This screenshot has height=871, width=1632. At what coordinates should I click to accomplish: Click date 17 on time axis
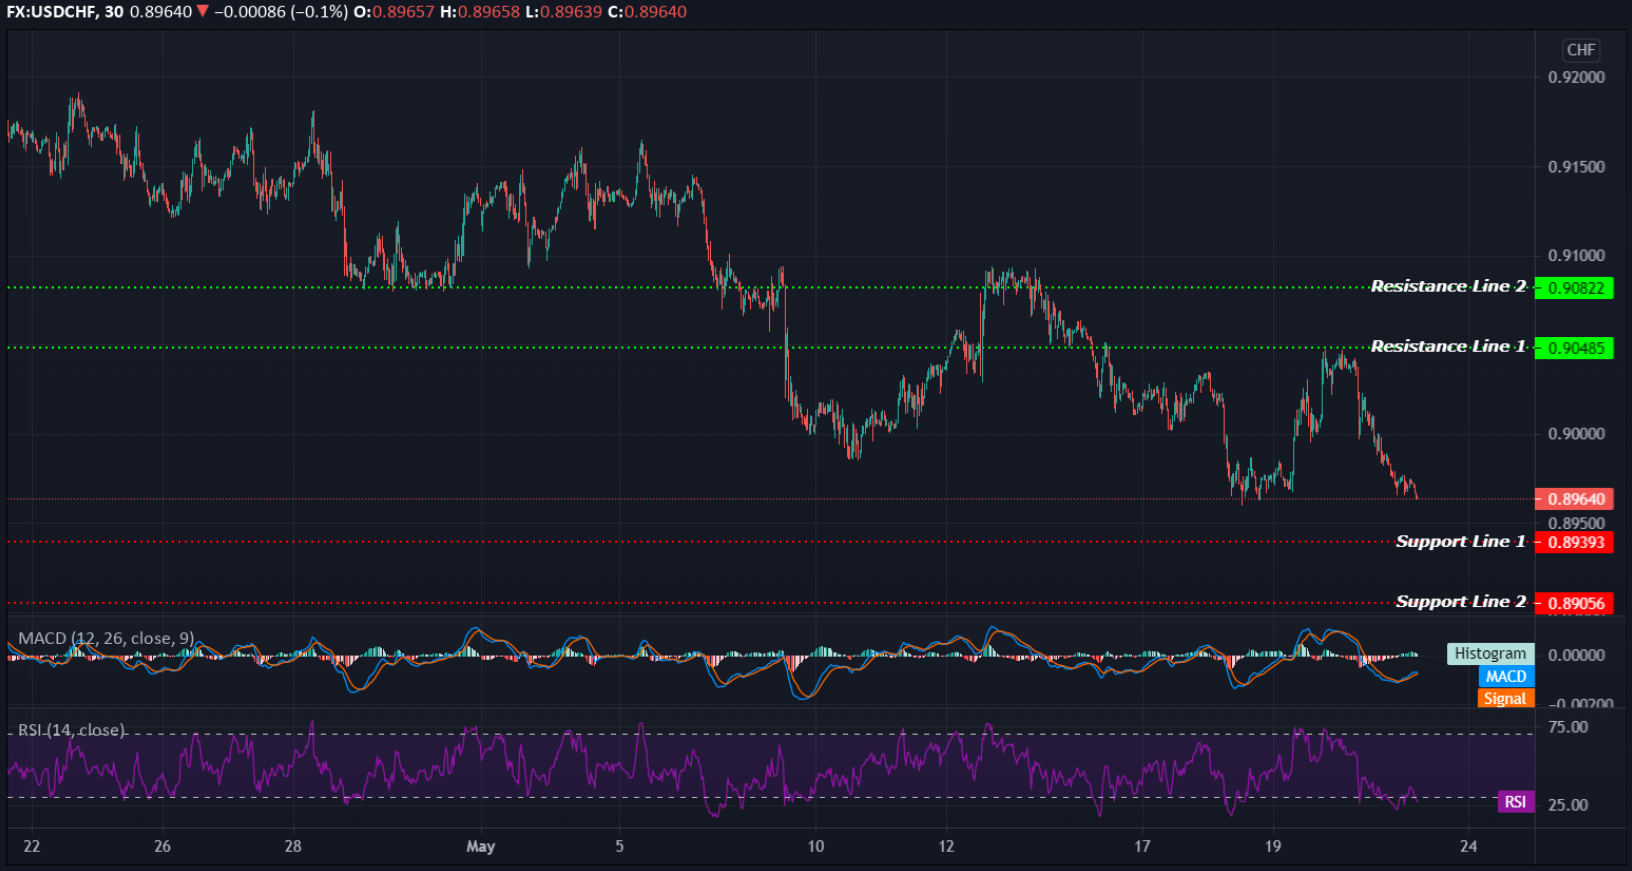pos(1142,846)
